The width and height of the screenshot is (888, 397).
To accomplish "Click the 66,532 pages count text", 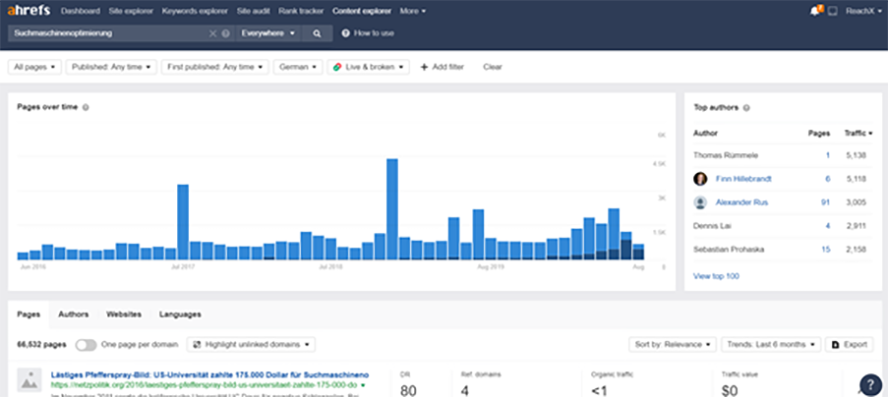I will pos(41,344).
